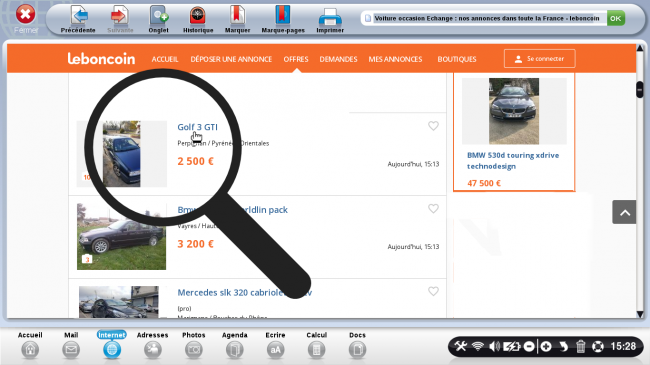The width and height of the screenshot is (650, 365).
Task: Select the DEMANDES tab
Action: coord(338,59)
